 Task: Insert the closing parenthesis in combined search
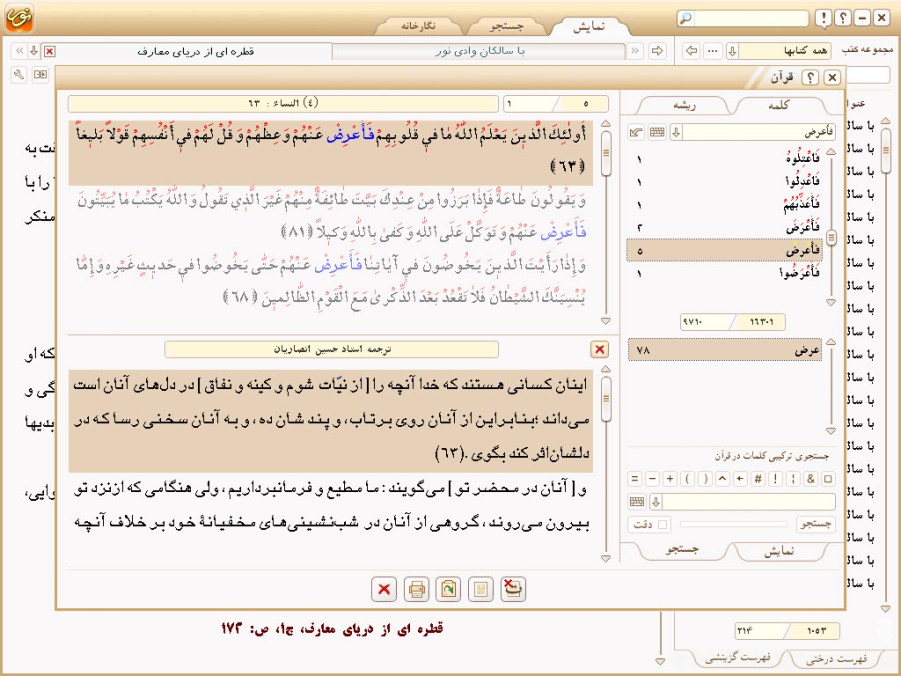(705, 478)
